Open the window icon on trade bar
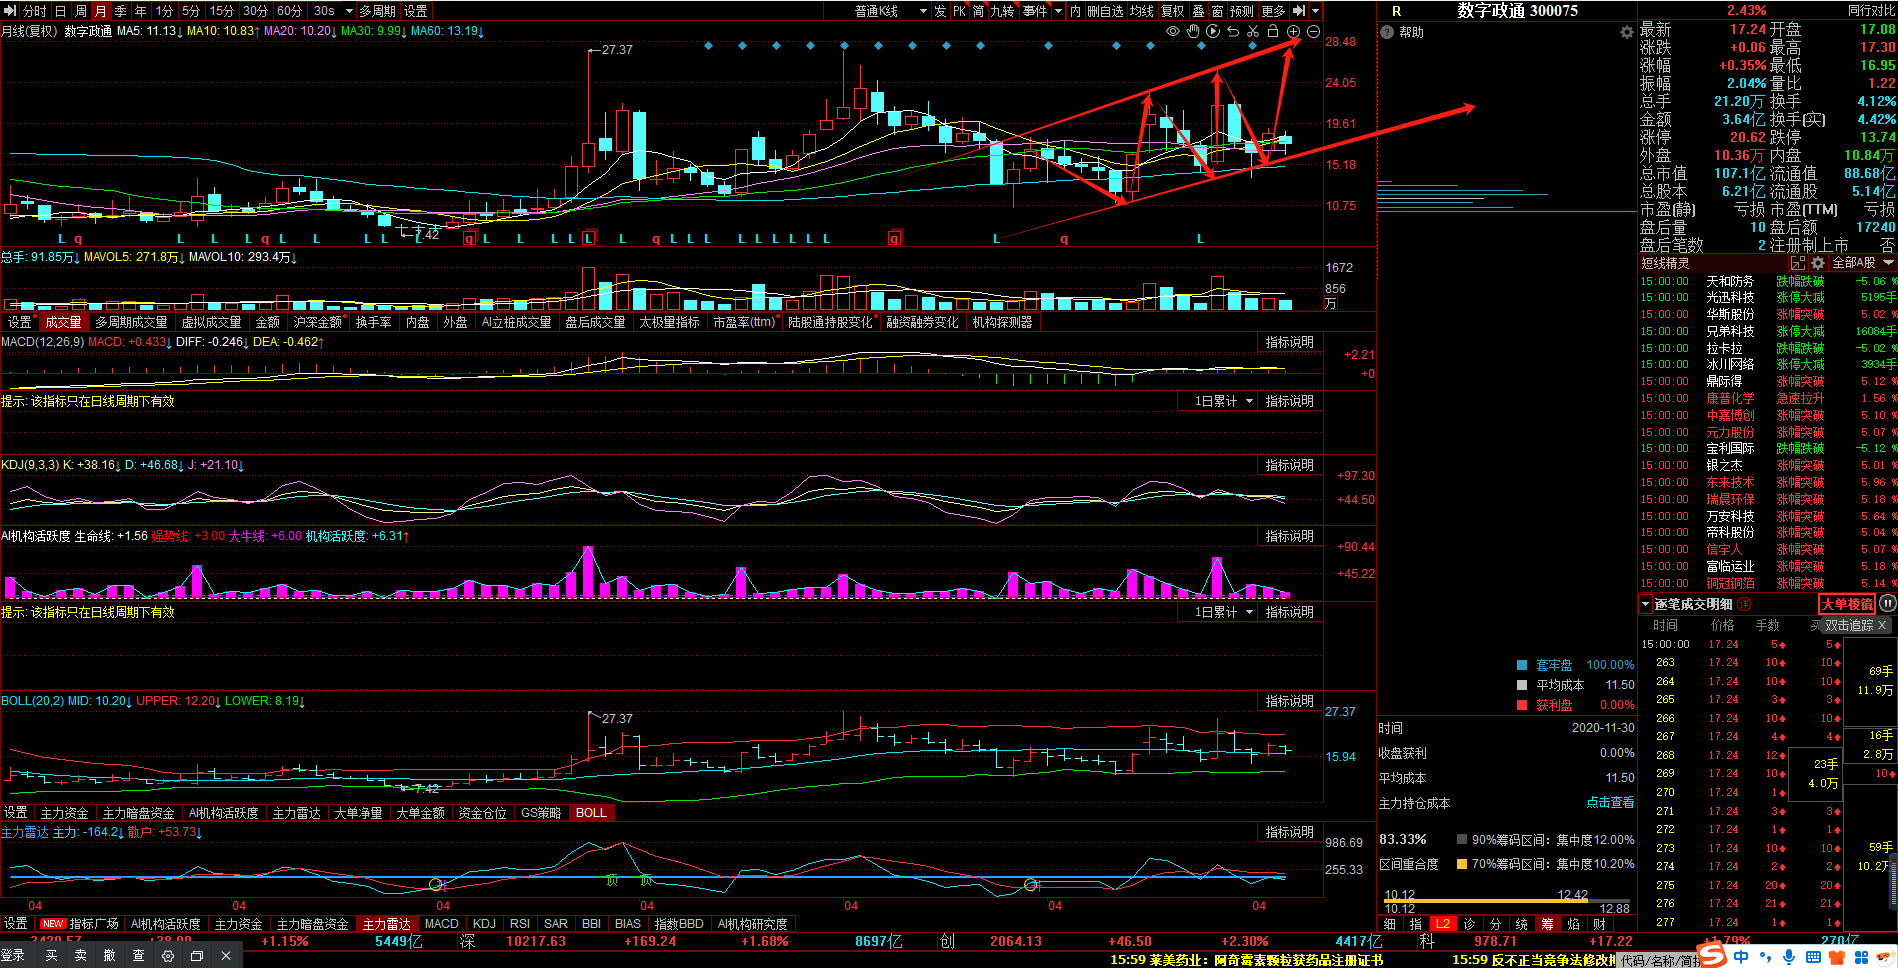The image size is (1898, 968). tap(197, 956)
